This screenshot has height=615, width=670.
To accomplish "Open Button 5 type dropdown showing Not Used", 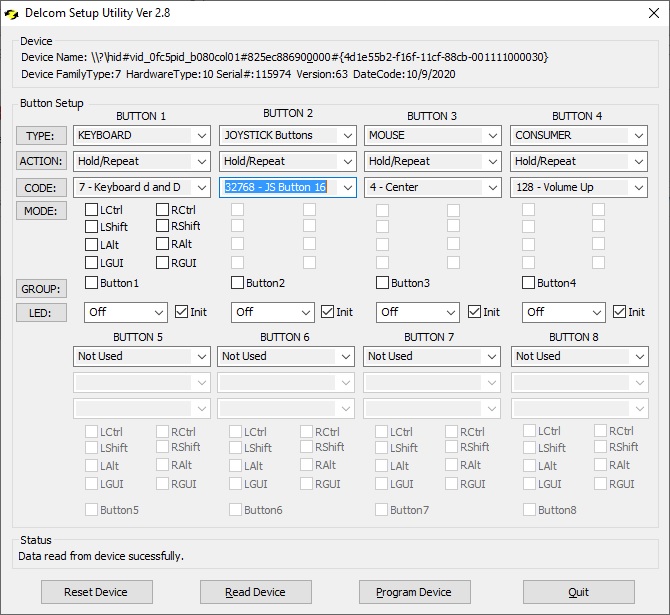I will point(142,356).
